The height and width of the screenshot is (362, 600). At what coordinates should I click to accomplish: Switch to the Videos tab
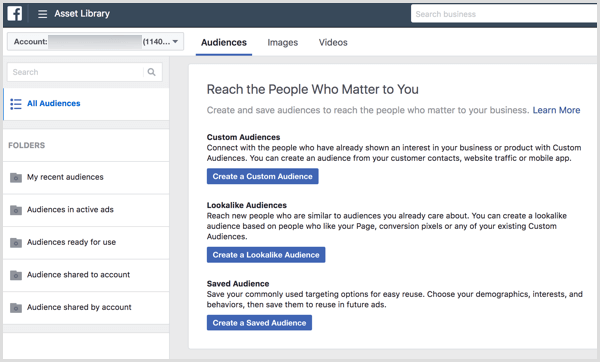pyautogui.click(x=333, y=42)
